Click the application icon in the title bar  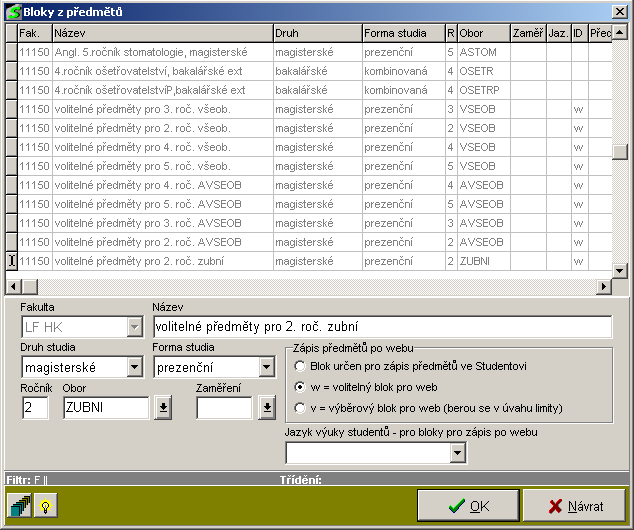[11, 11]
